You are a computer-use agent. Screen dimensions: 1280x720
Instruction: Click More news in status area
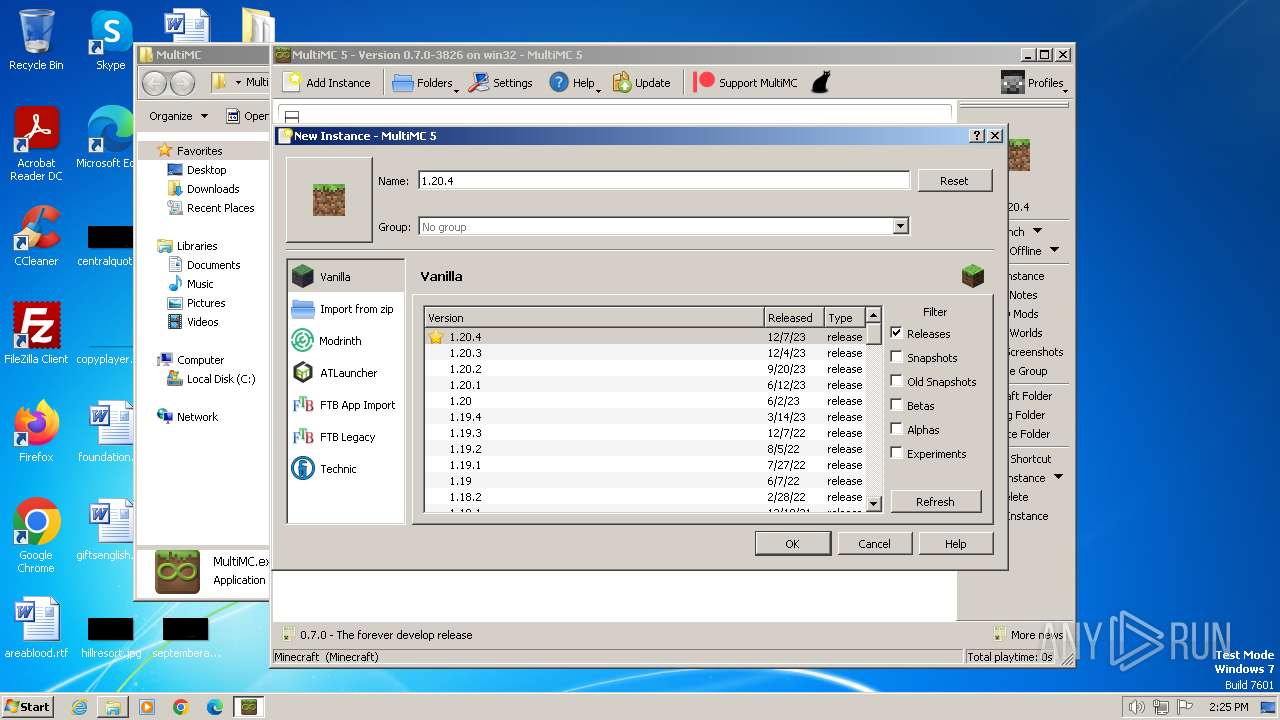(1029, 635)
